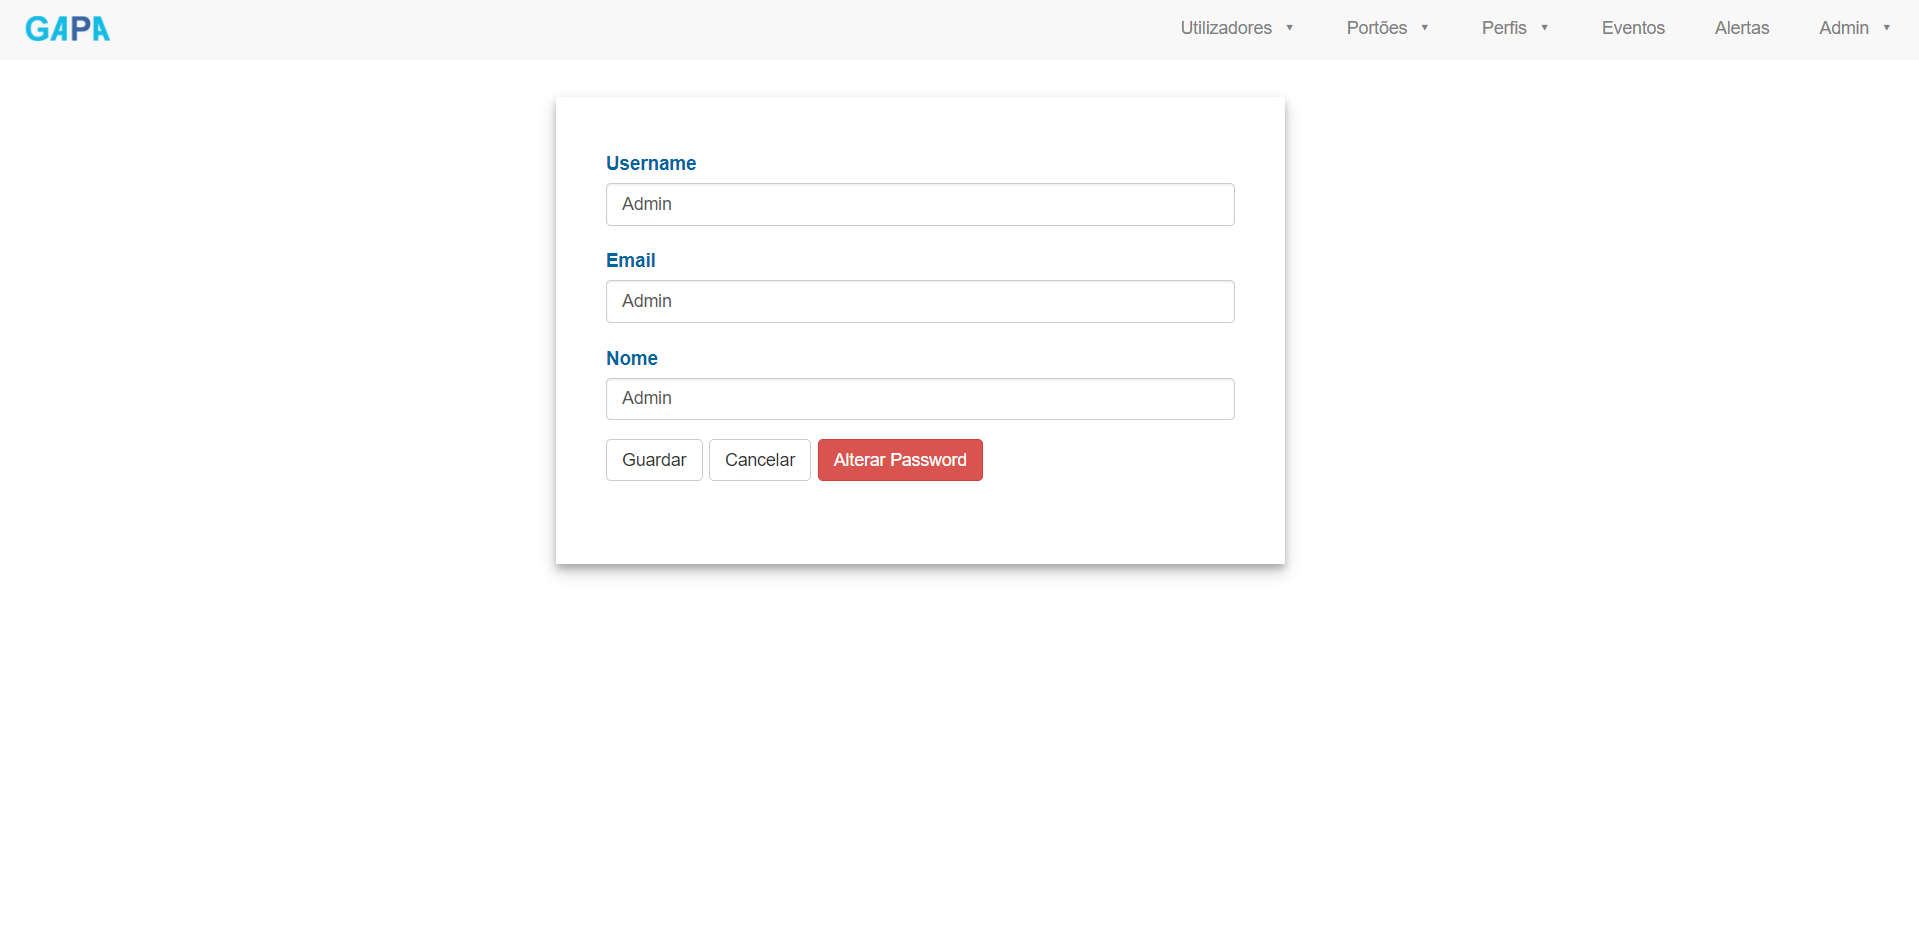The height and width of the screenshot is (943, 1919).
Task: Focus the Username input field
Action: [920, 204]
